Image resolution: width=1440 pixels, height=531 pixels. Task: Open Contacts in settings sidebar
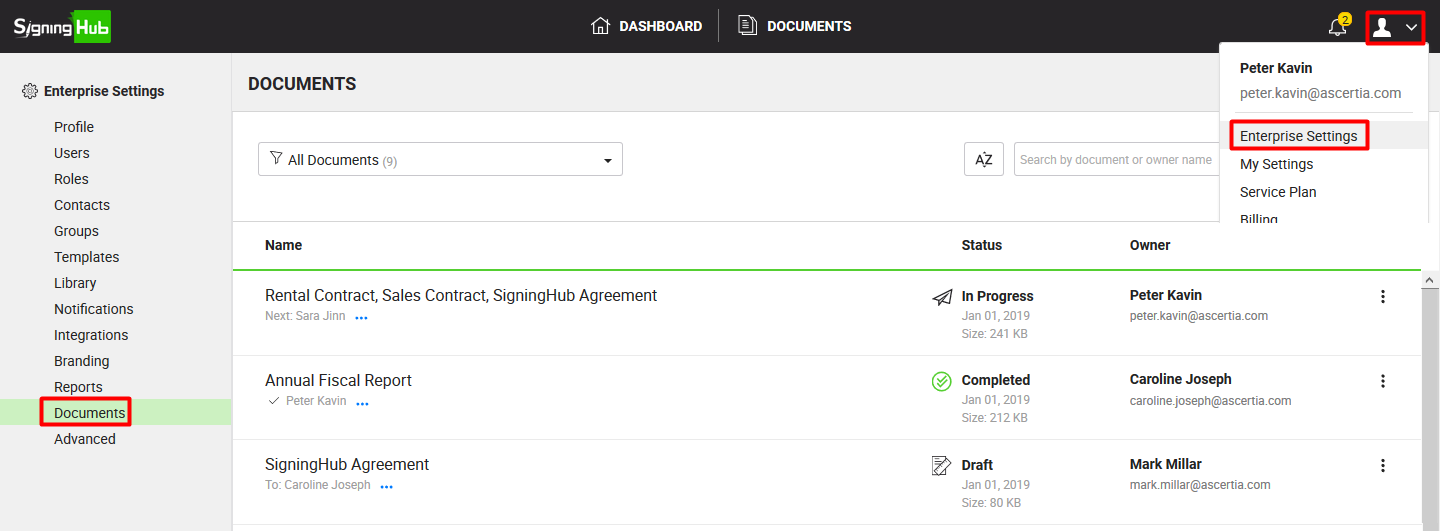(x=82, y=205)
